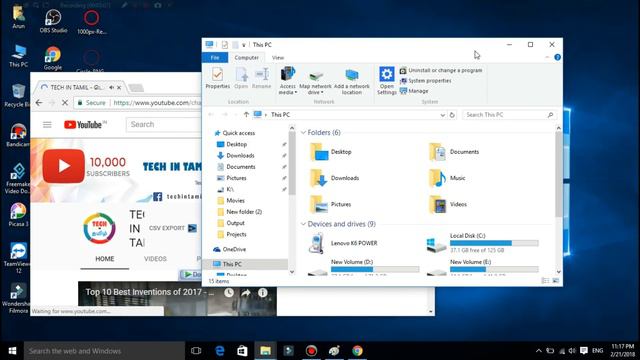The width and height of the screenshot is (640, 360).
Task: Open Task View on taskbar
Action: [x=196, y=351]
